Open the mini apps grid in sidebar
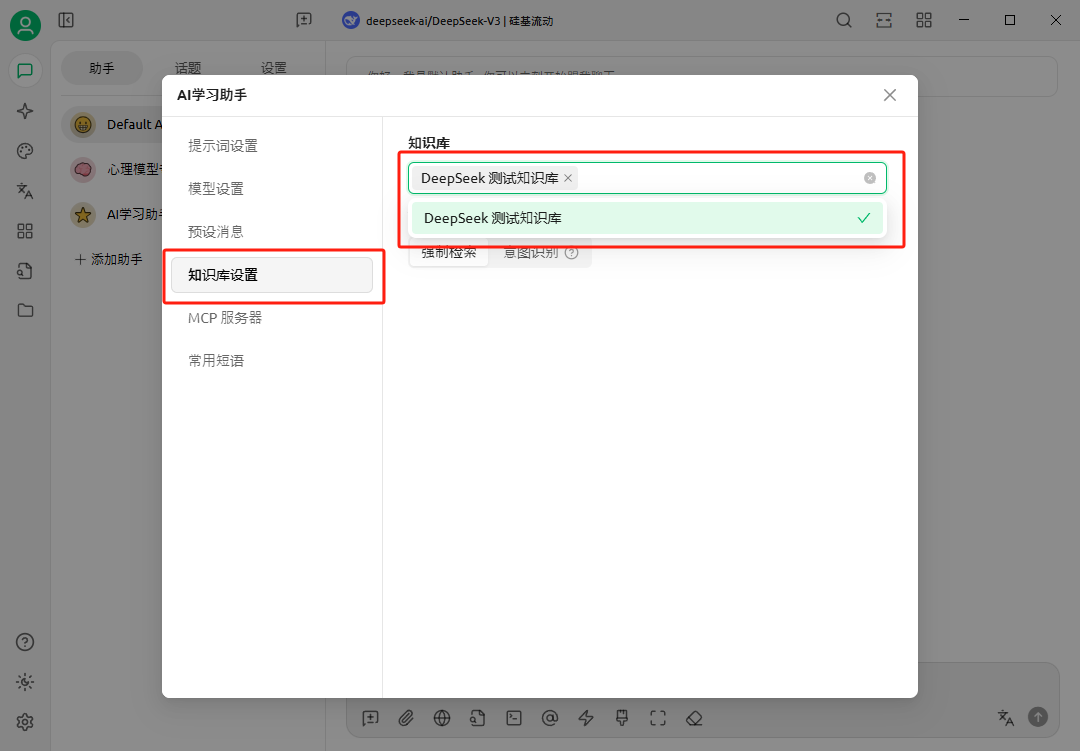 (25, 231)
